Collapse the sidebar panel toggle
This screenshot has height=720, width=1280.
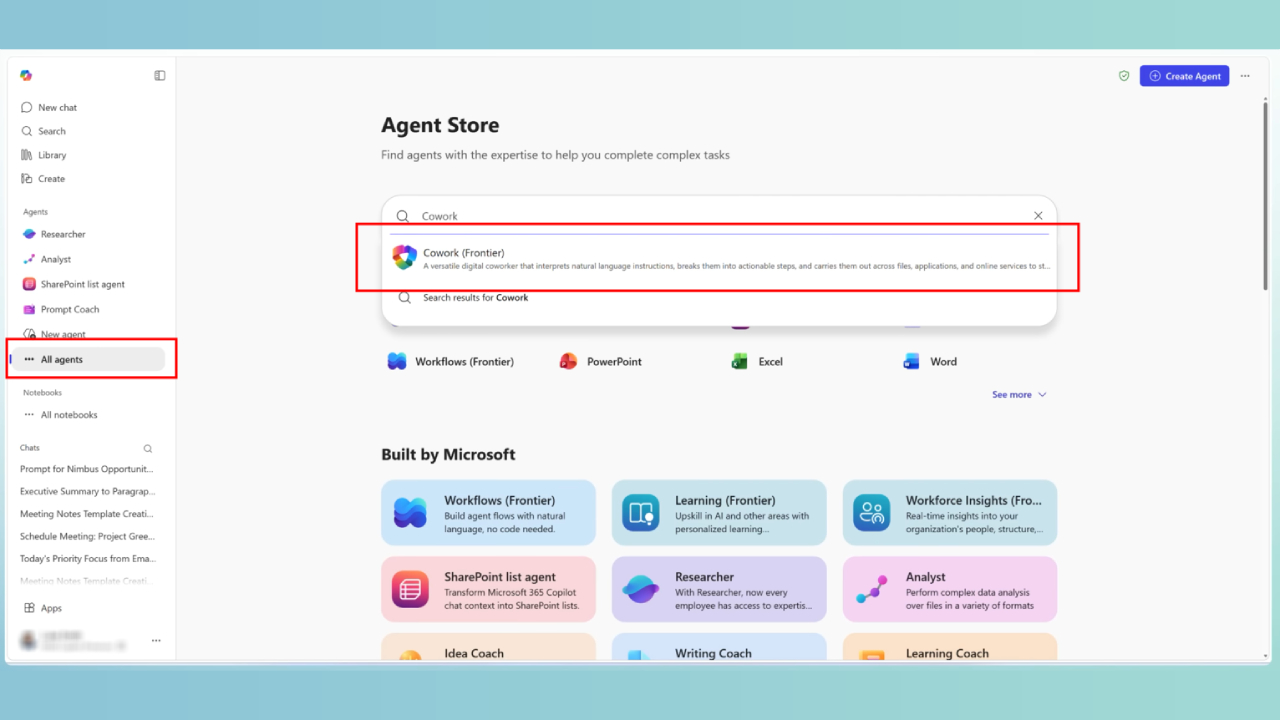point(160,76)
